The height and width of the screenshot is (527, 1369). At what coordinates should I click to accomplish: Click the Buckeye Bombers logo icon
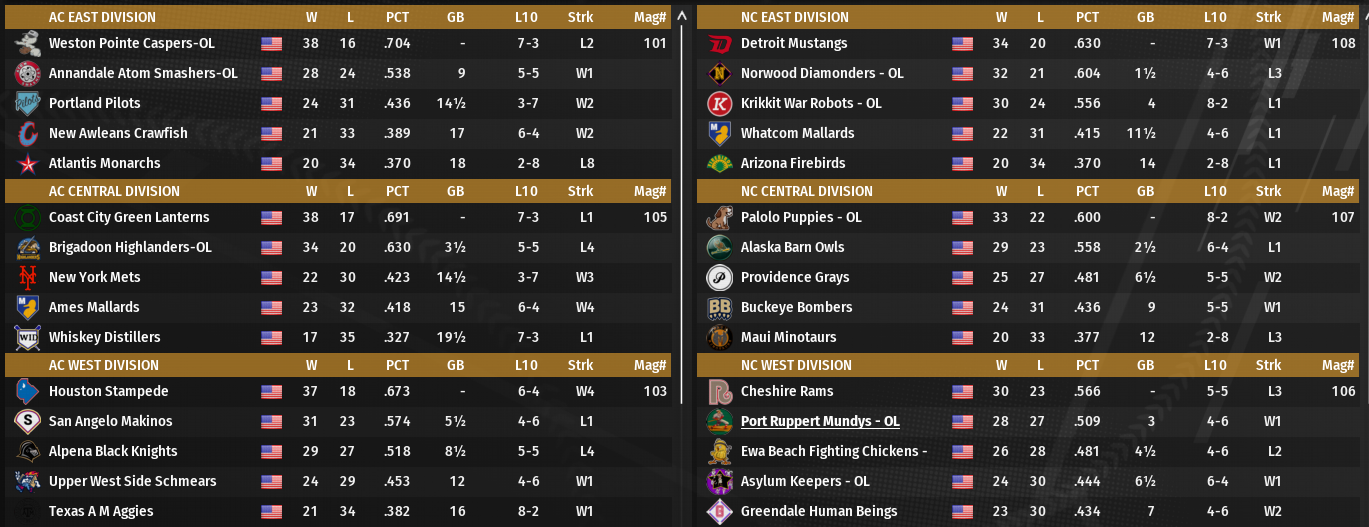[x=719, y=307]
